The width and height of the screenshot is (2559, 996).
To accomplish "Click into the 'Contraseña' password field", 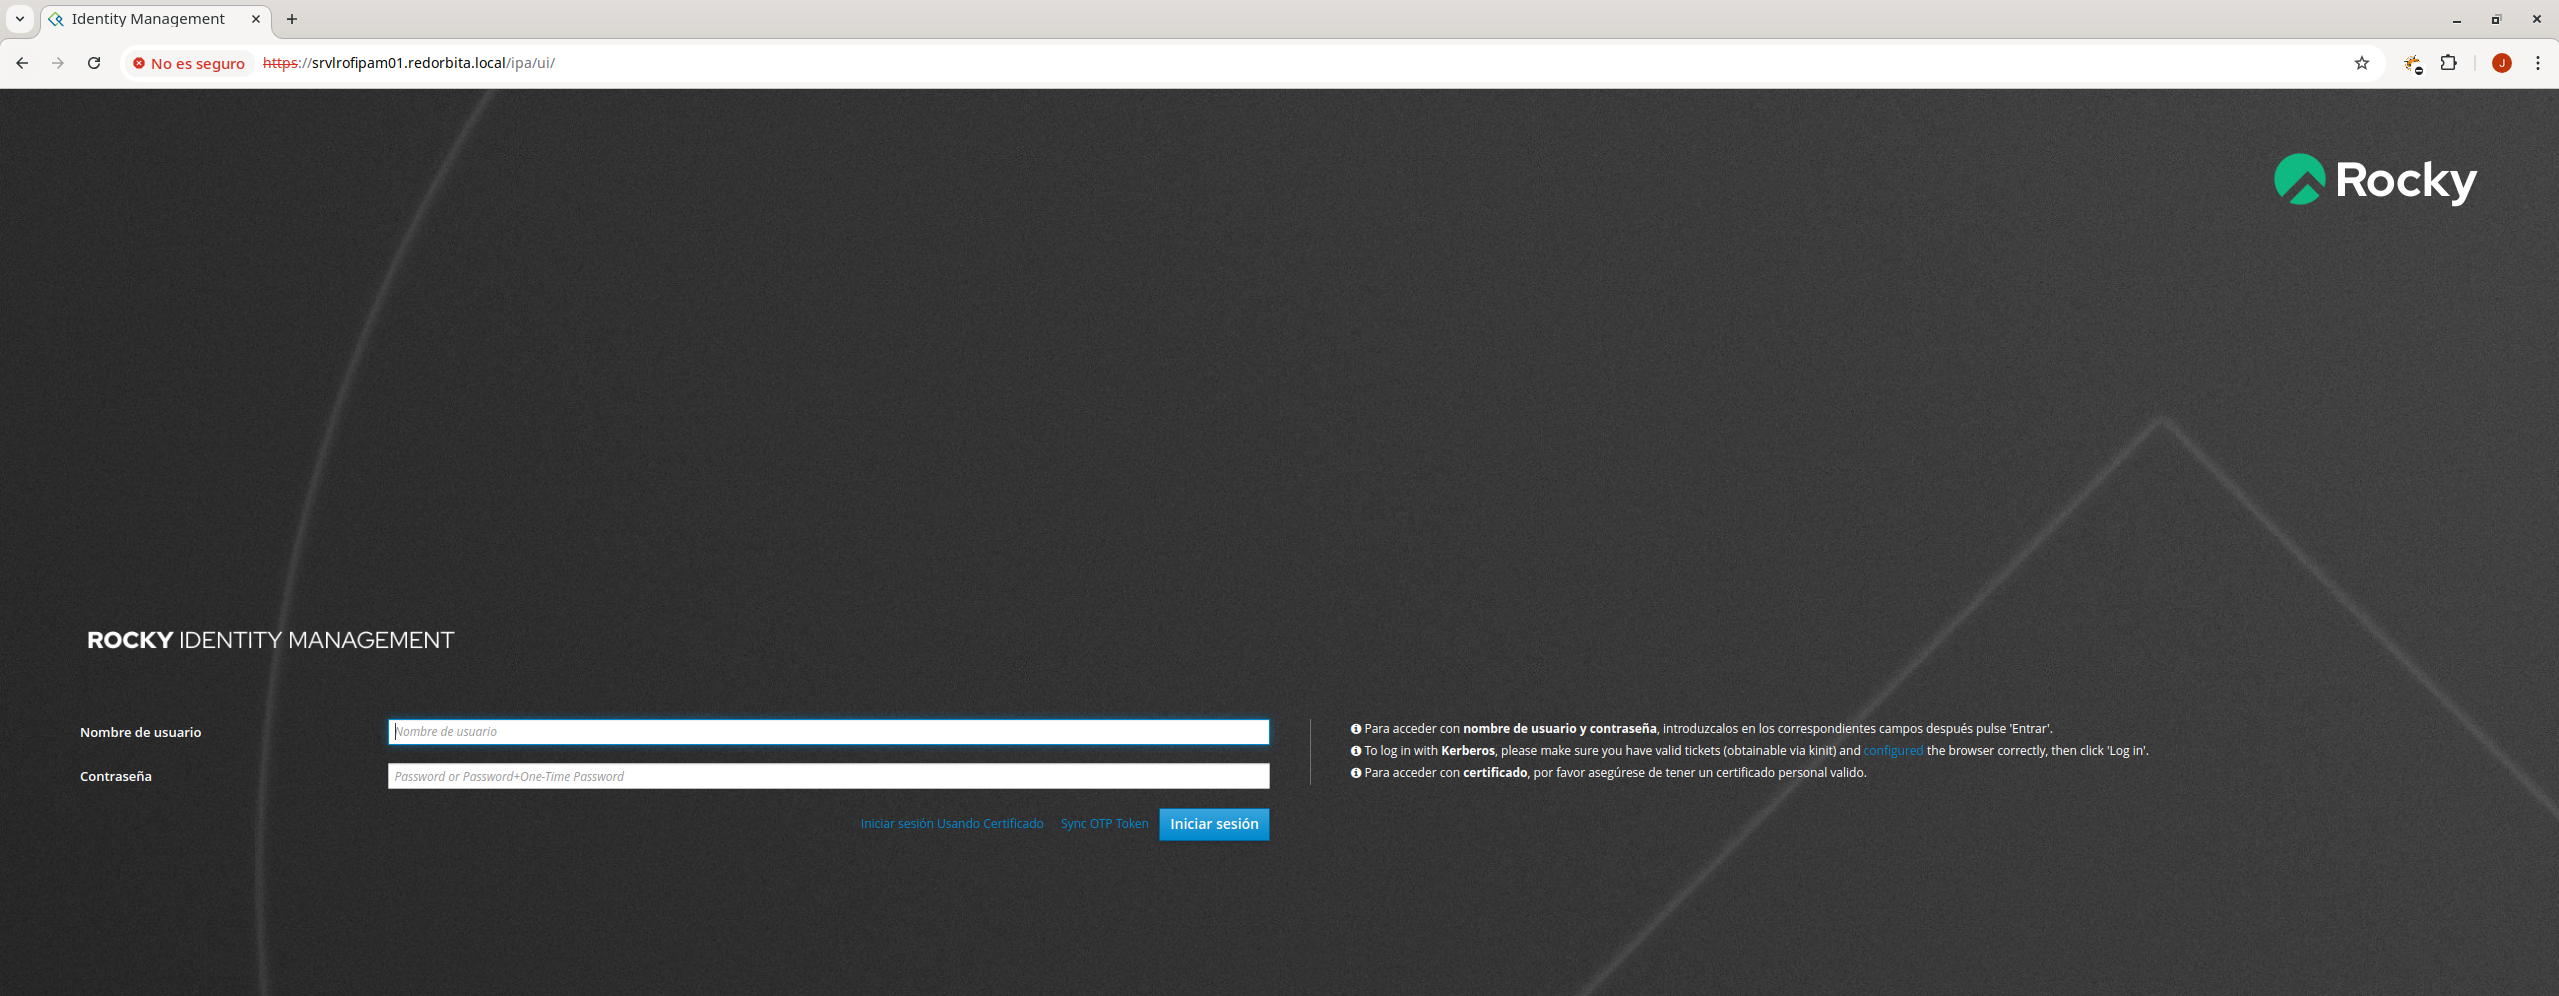I will click(x=828, y=776).
